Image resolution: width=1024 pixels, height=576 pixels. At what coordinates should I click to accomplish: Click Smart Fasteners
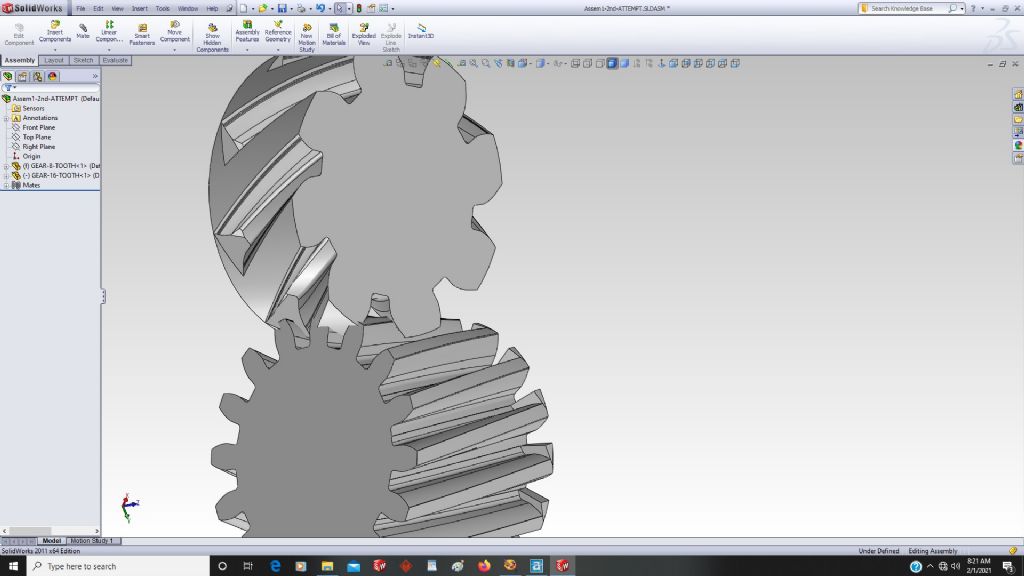click(x=142, y=35)
